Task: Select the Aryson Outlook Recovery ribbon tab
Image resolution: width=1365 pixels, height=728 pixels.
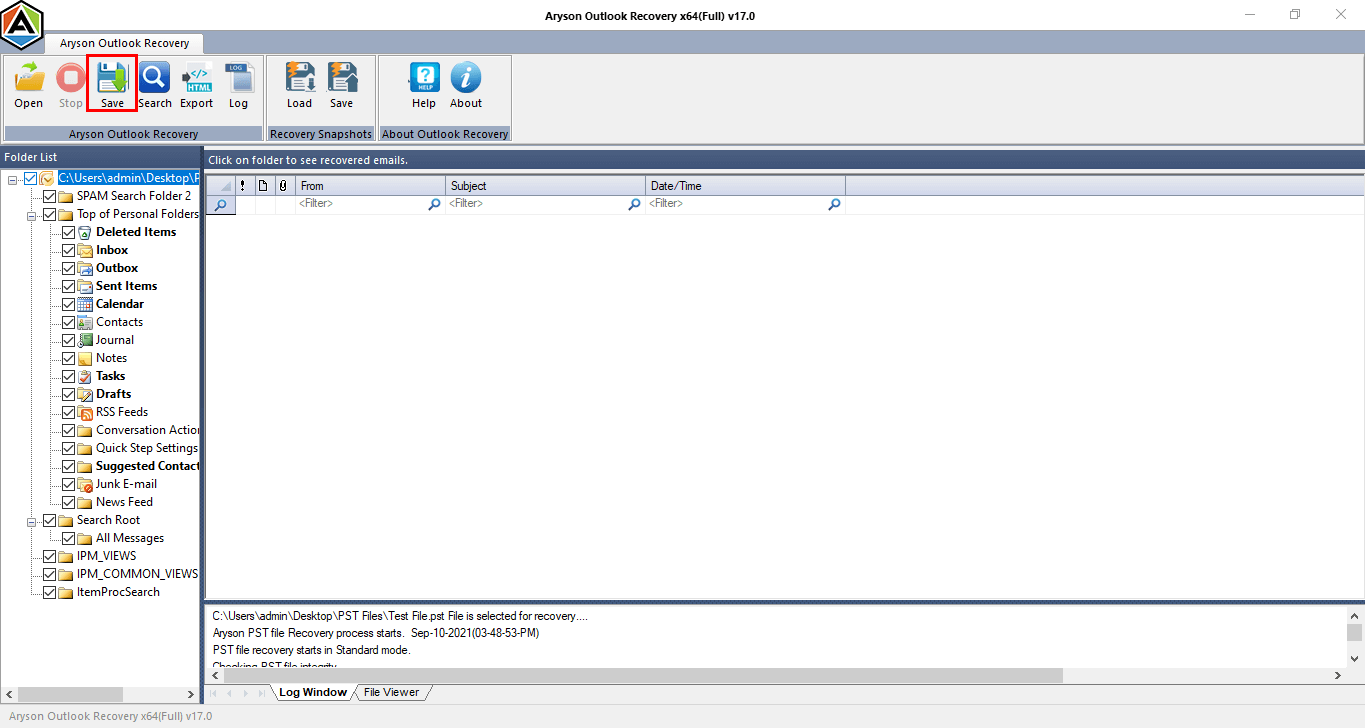Action: [x=124, y=43]
